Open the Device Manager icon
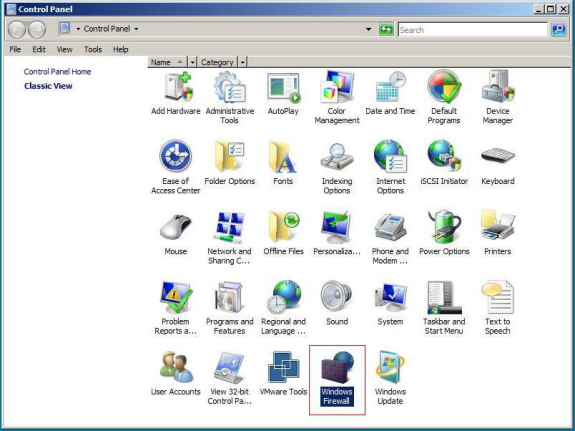575x431 pixels. point(498,98)
